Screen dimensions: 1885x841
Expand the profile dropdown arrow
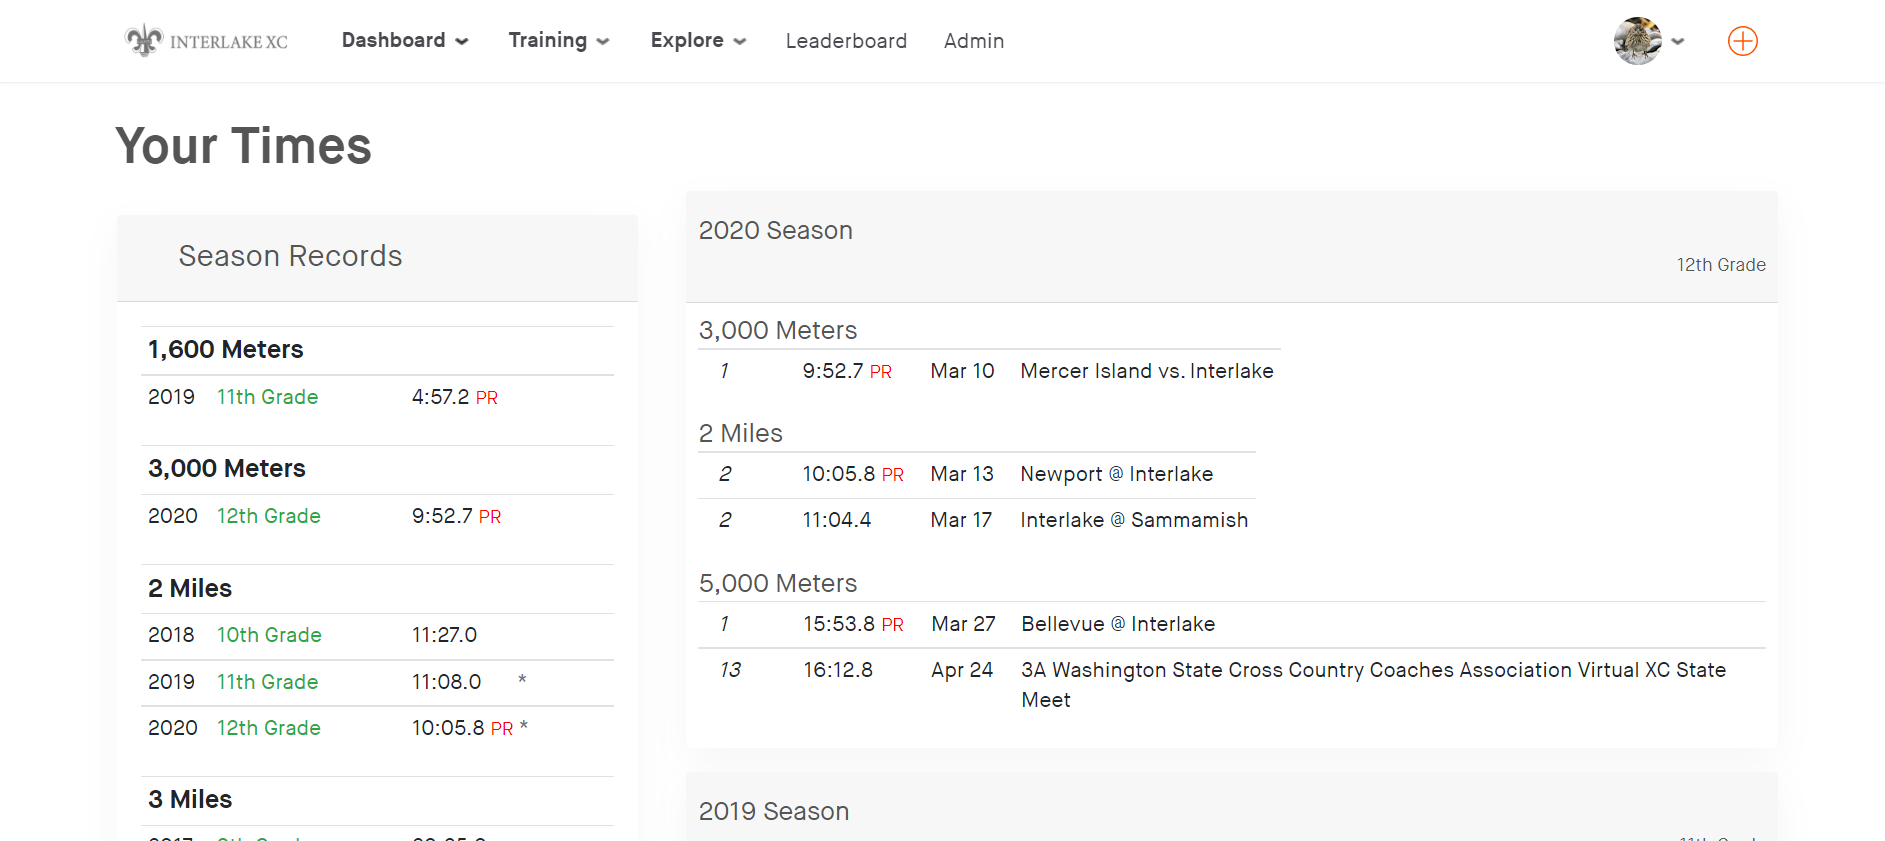(1678, 42)
